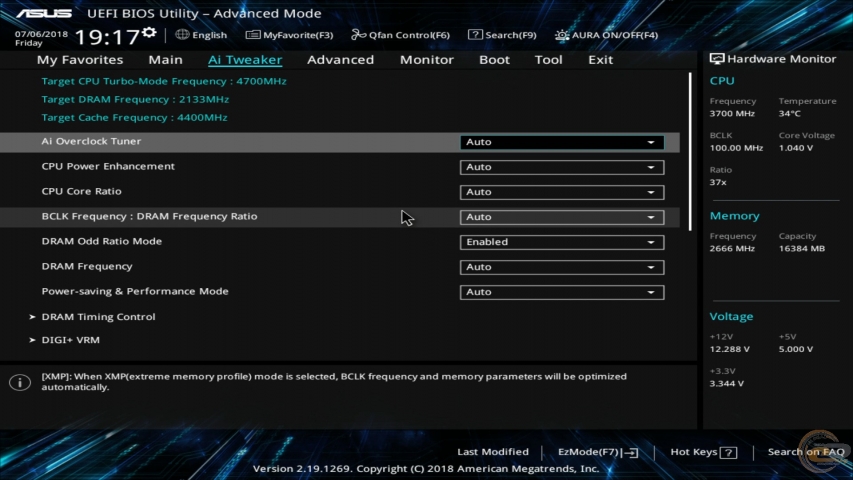Click the CPU temperature 34°C value
Viewport: 853px width, 480px height.
(x=789, y=114)
